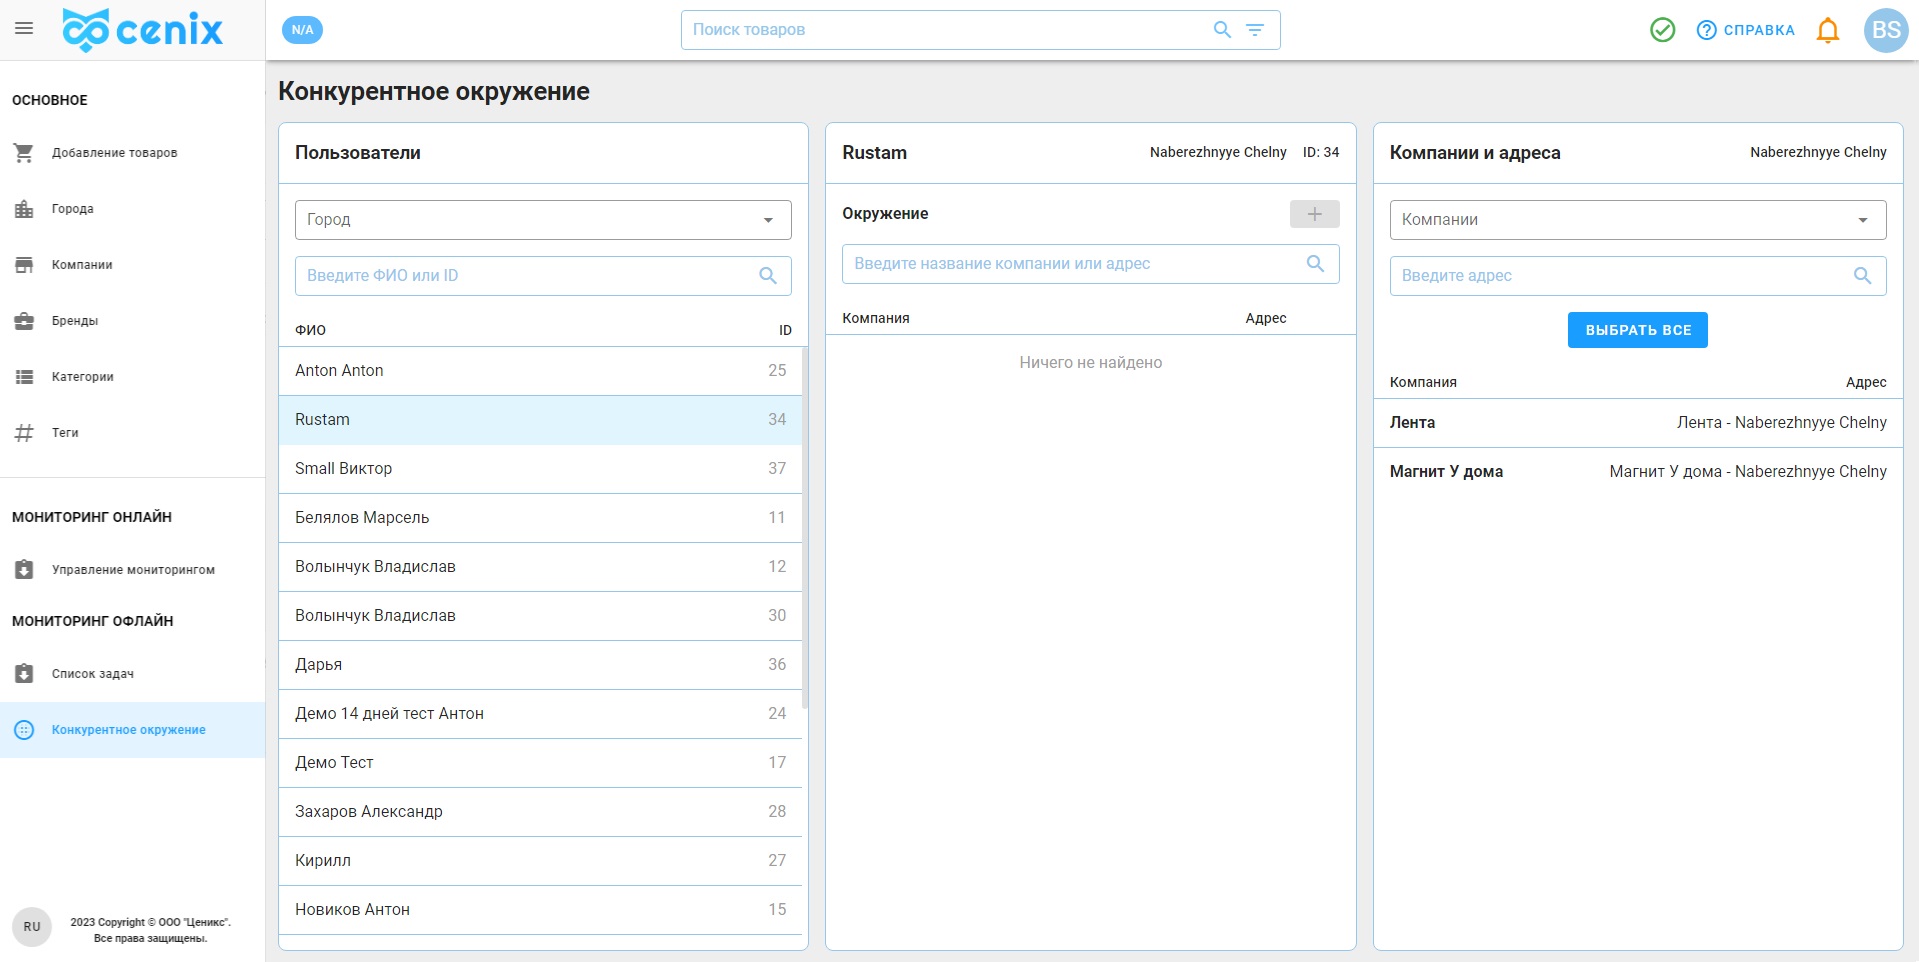Click the product search magnifier icon
This screenshot has width=1919, height=962.
click(x=1222, y=30)
